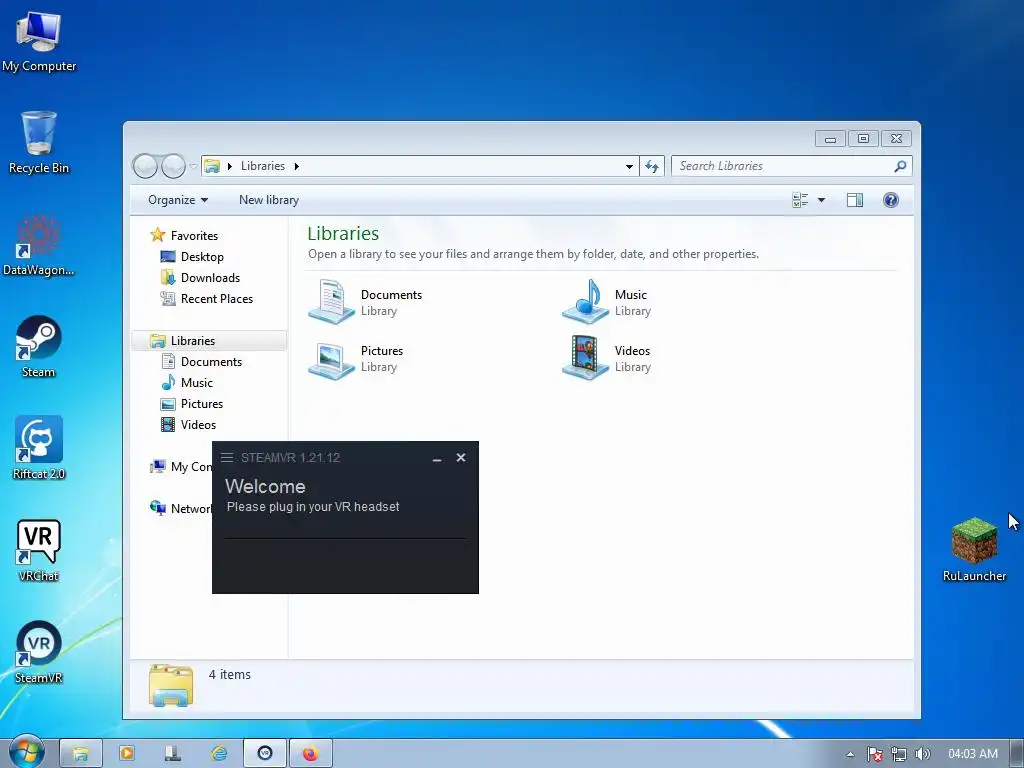This screenshot has height=768, width=1024.
Task: Open Windows Explorer from taskbar
Action: tap(80, 754)
